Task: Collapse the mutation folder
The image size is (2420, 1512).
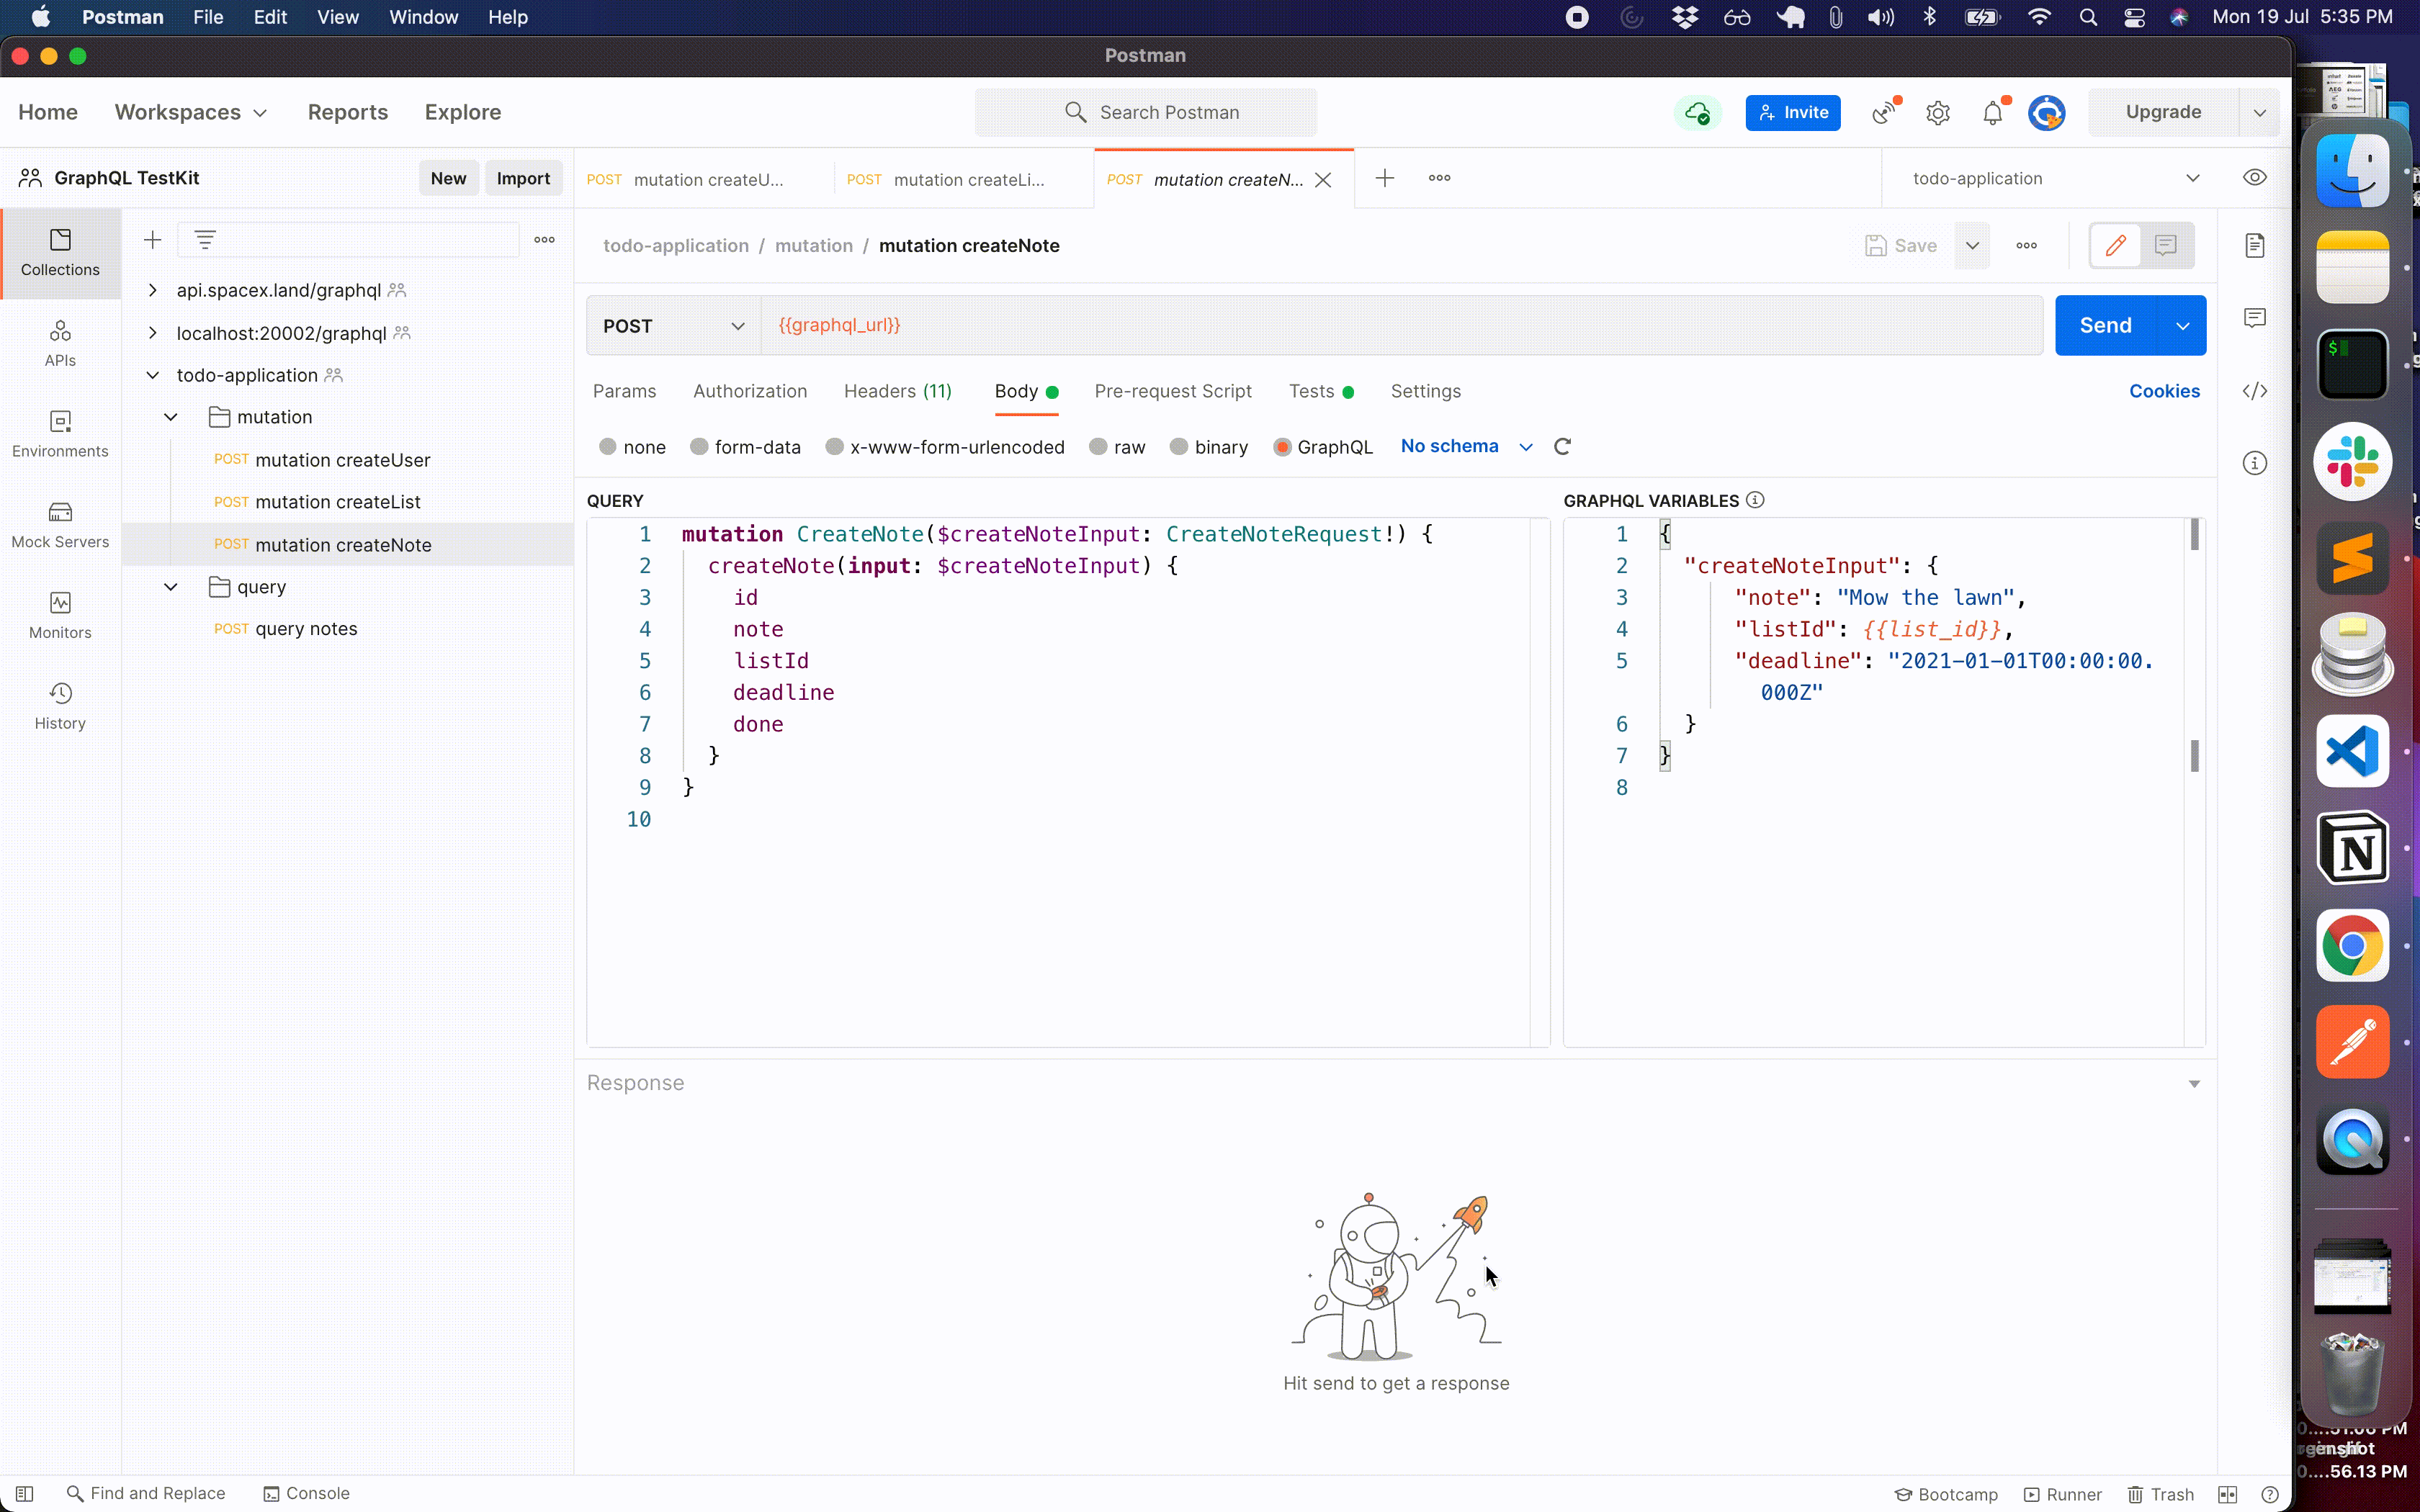Action: pos(171,417)
